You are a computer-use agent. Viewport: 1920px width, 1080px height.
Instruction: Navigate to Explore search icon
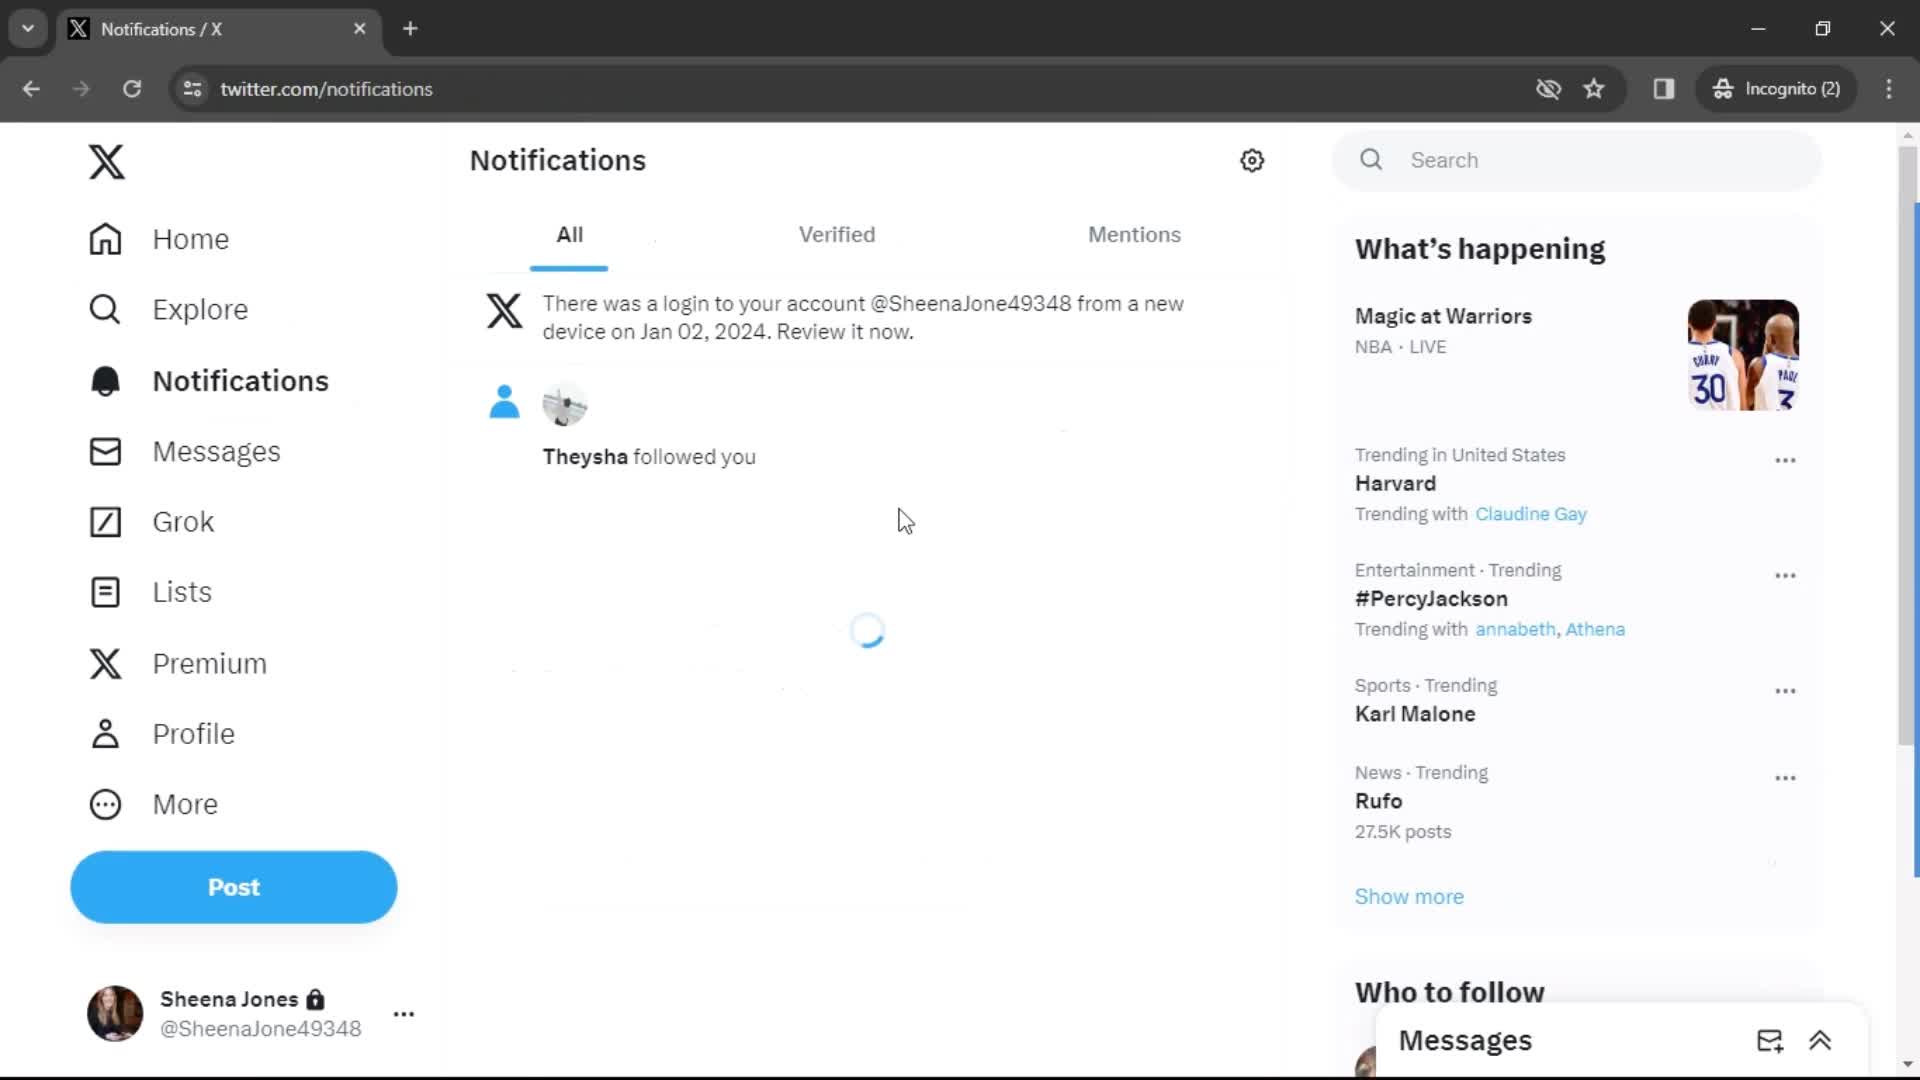105,309
